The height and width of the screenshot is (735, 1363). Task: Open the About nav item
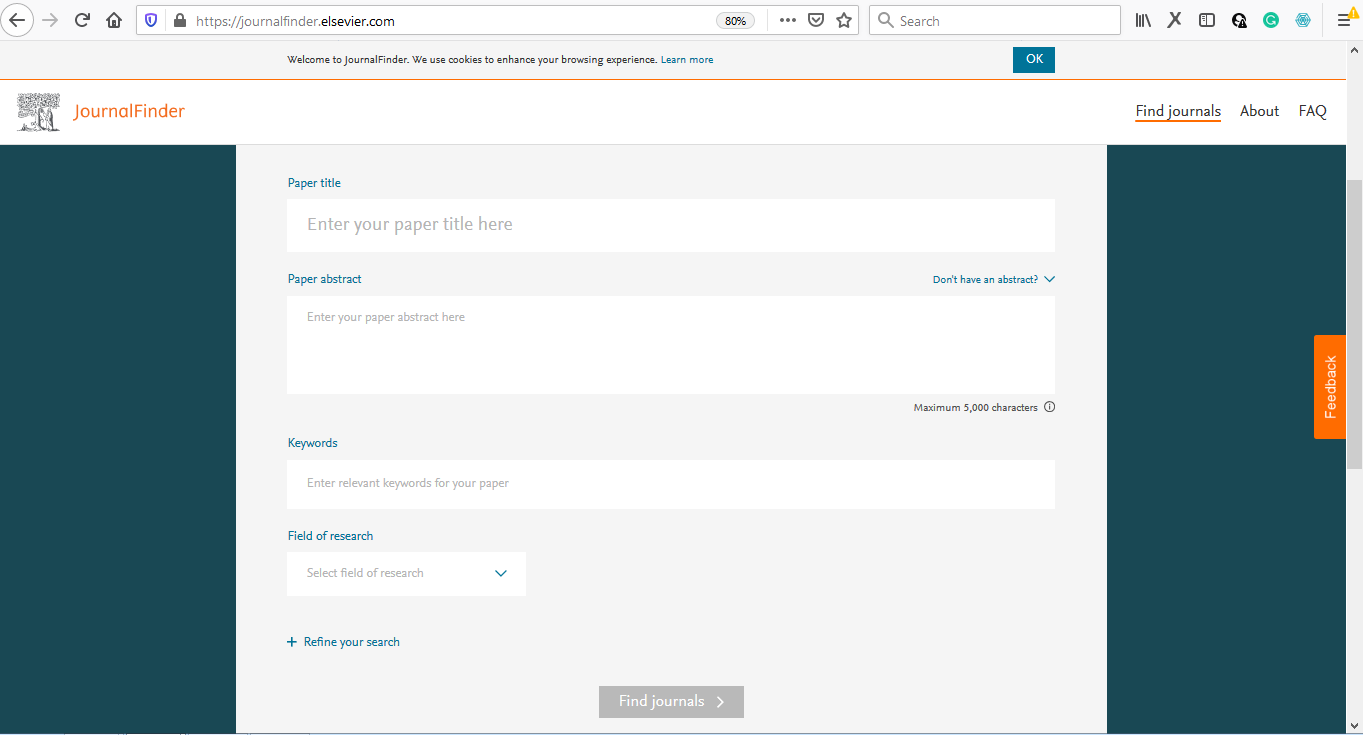[1259, 111]
